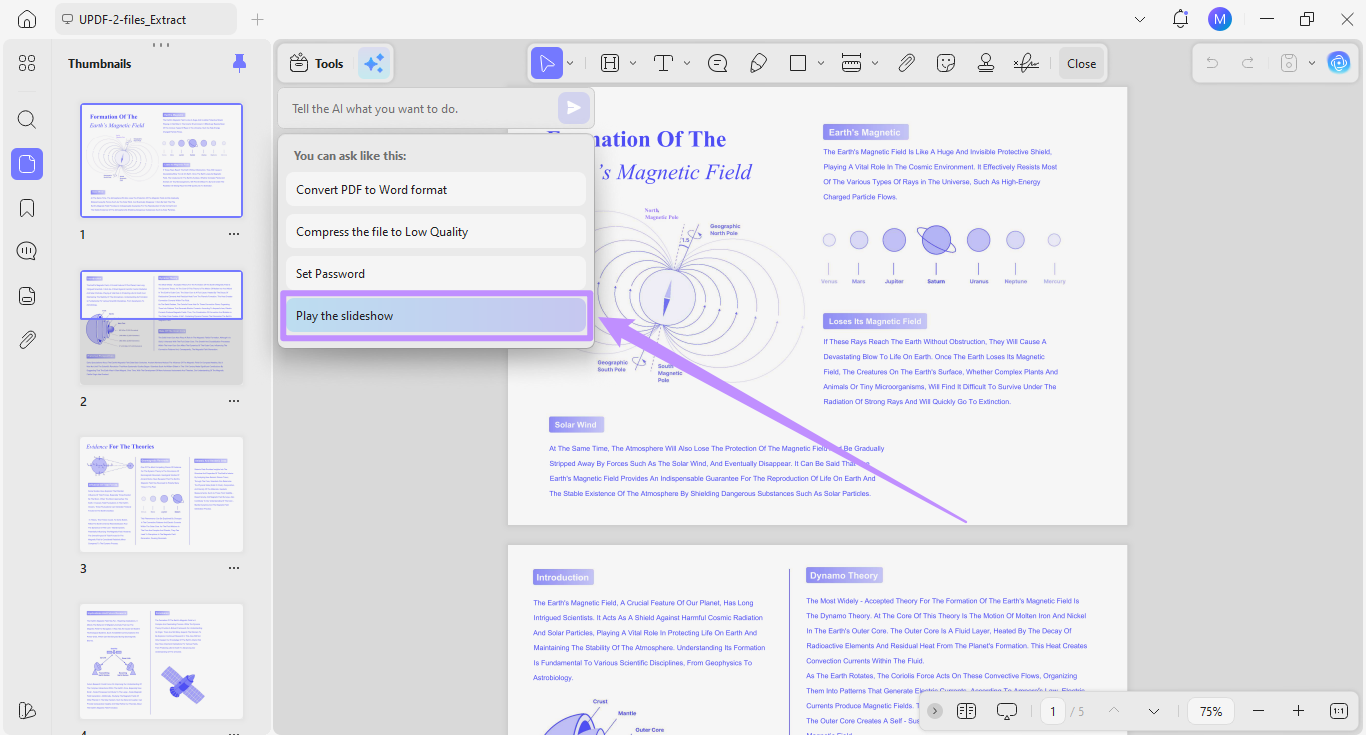Expand the Measure tool dropdown arrow
The width and height of the screenshot is (1366, 735).
[875, 63]
